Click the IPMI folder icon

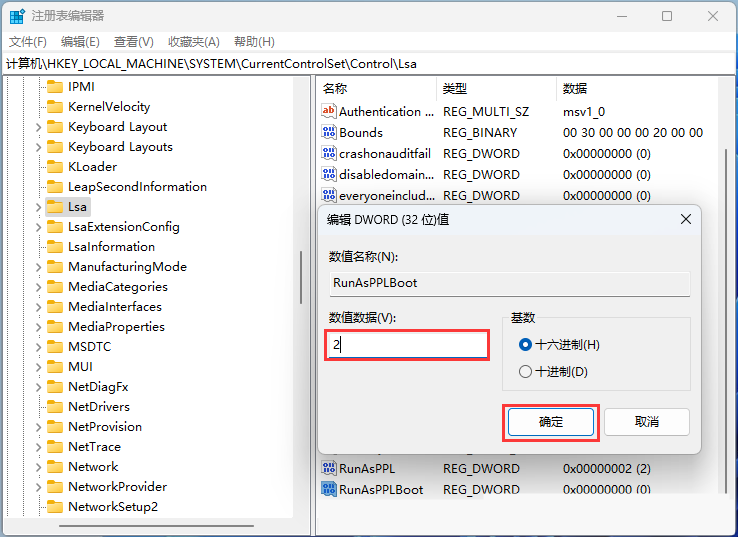(x=55, y=87)
